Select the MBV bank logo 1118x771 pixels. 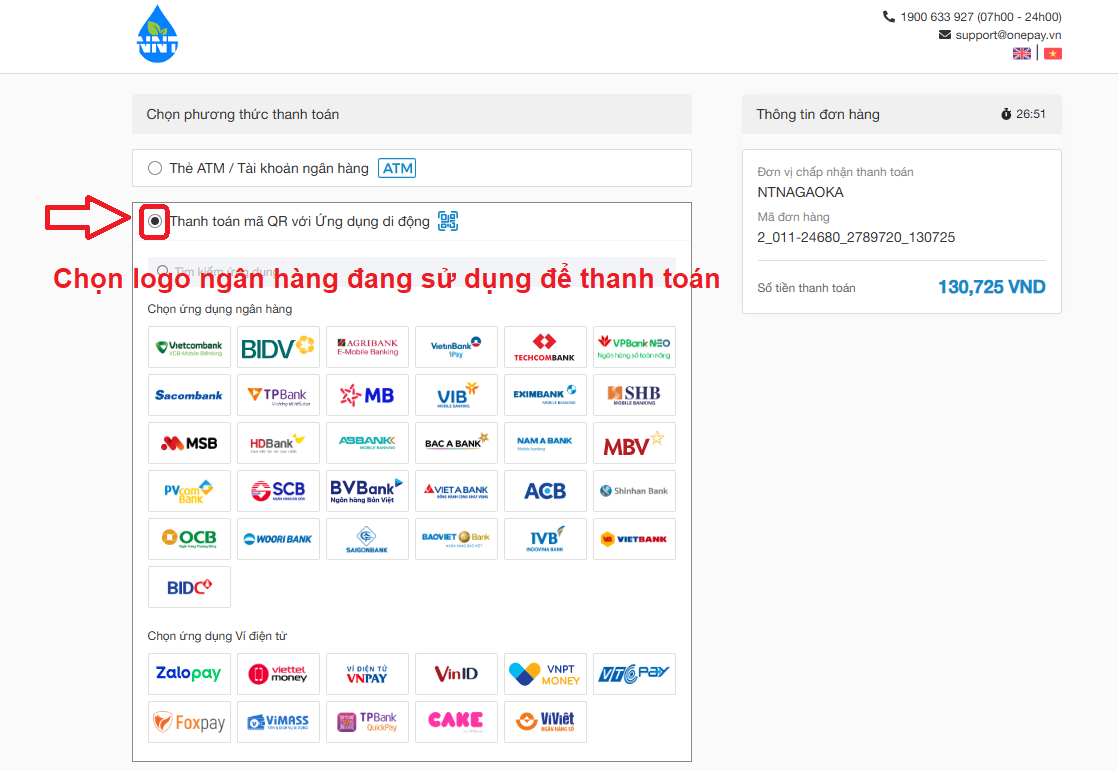point(635,443)
